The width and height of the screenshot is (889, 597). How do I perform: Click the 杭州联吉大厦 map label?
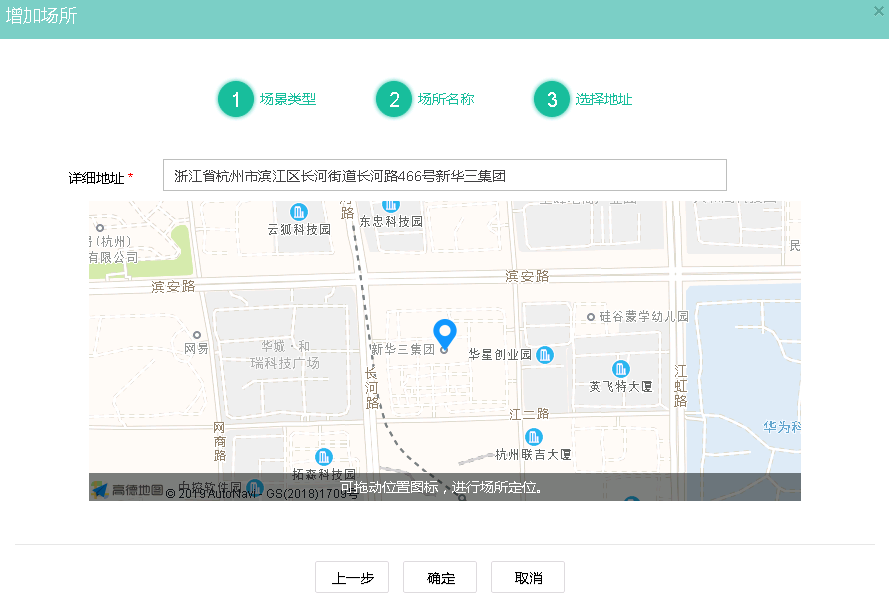(x=534, y=455)
